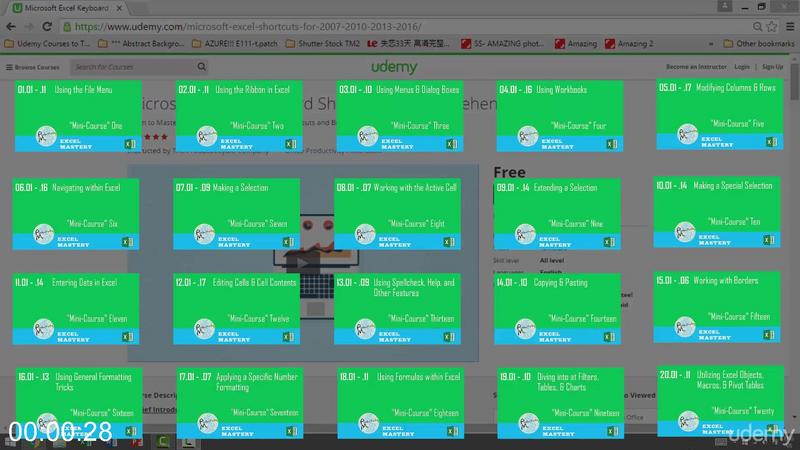
Task: Open Udemy Courses bookmark folder
Action: (x=47, y=44)
